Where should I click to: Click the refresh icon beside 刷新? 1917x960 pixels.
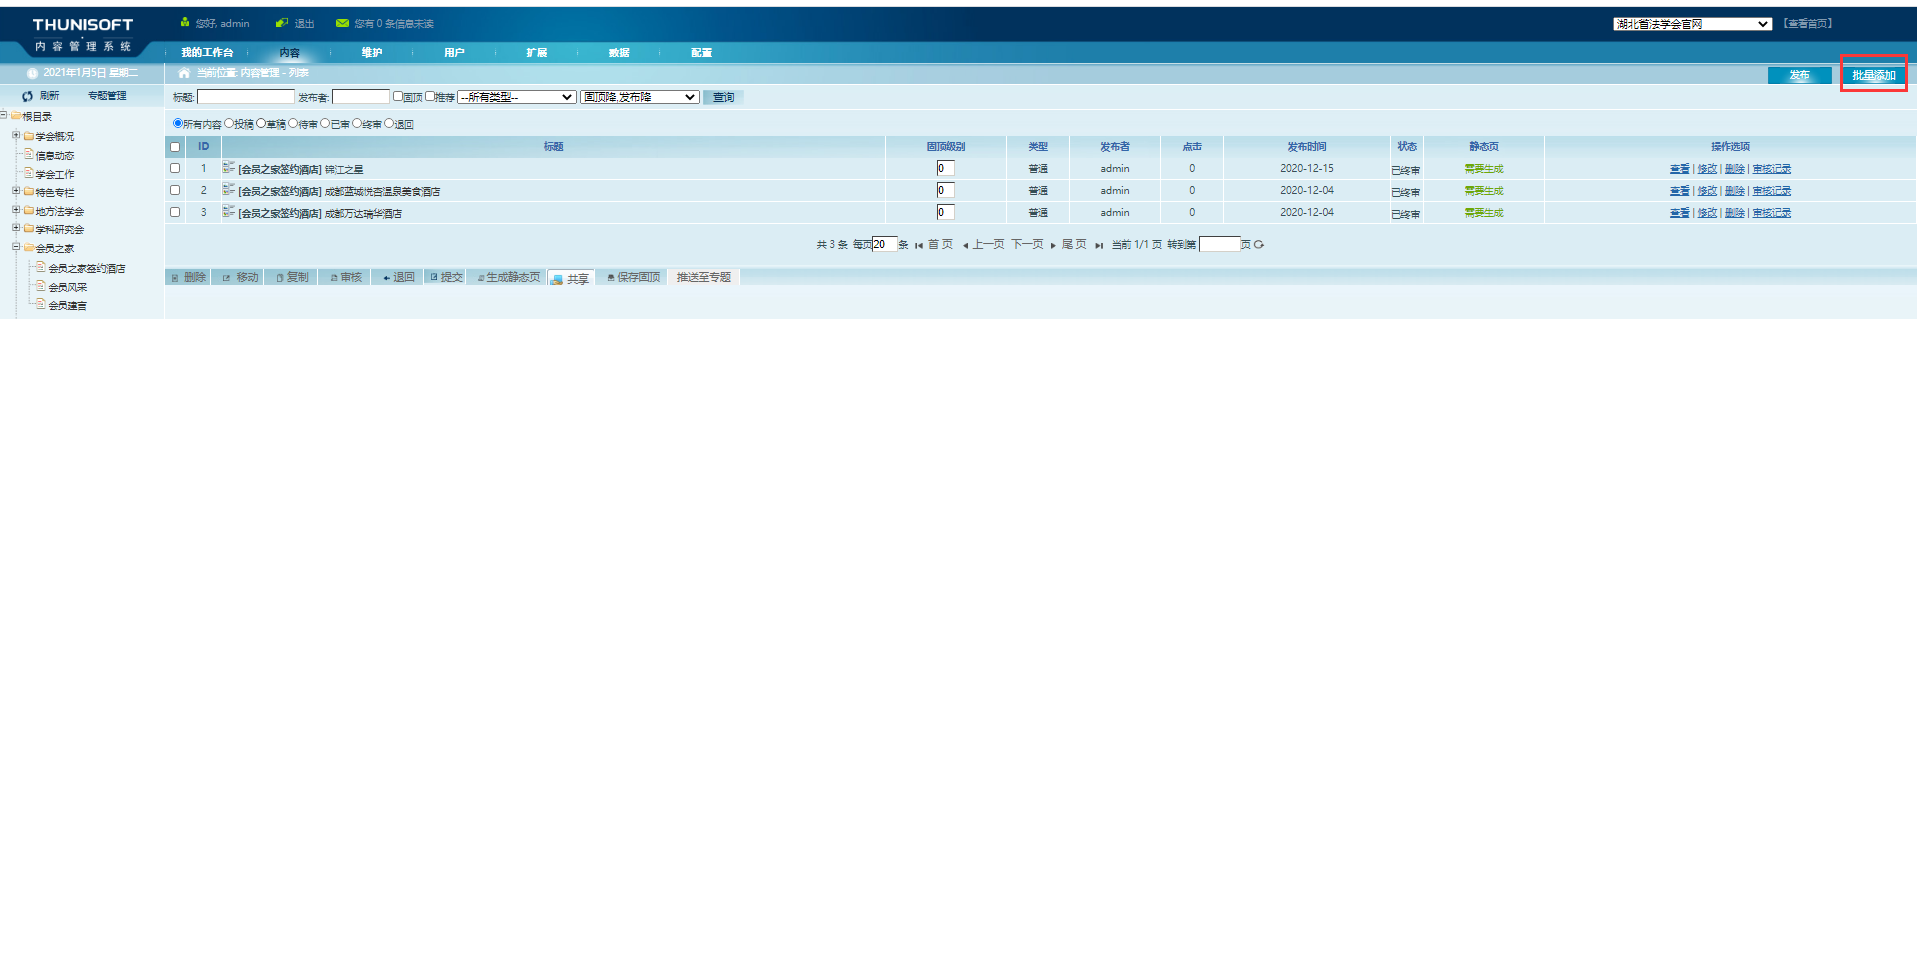pyautogui.click(x=27, y=96)
